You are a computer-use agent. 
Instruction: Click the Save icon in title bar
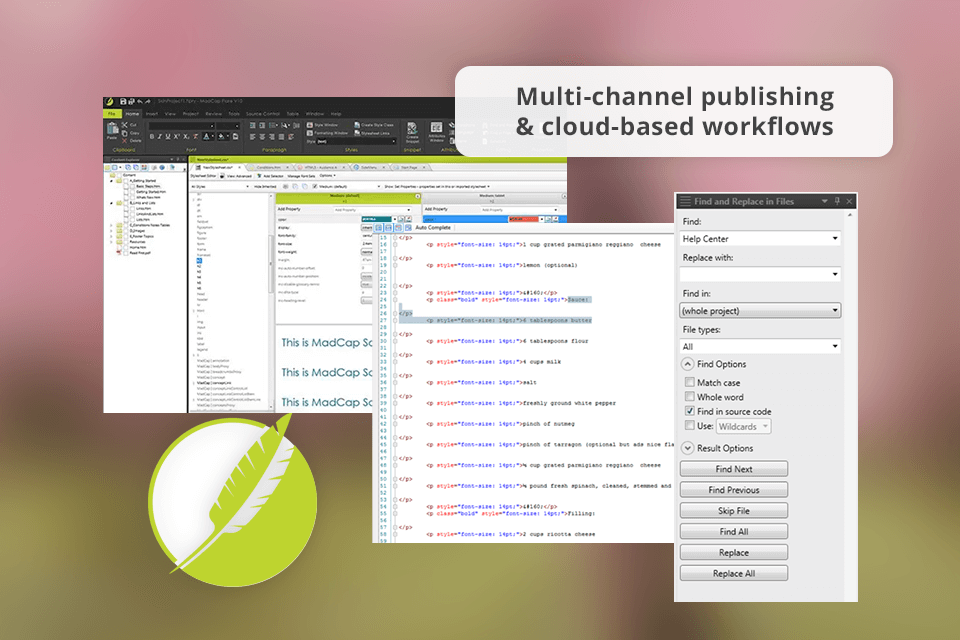click(123, 101)
